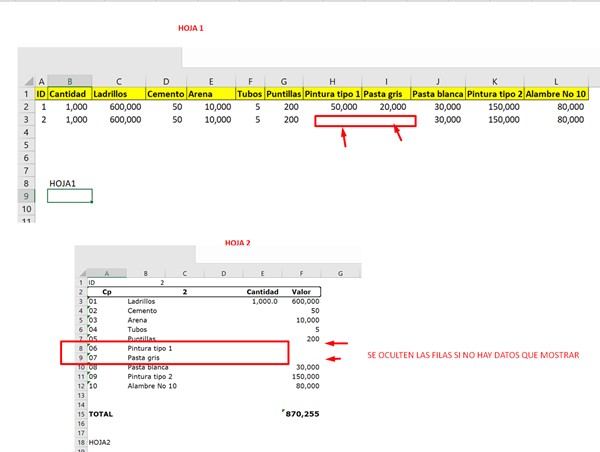This screenshot has height=452, width=600.
Task: Click the 'Pasta gris' row label in Hoja 2
Action: coord(143,357)
